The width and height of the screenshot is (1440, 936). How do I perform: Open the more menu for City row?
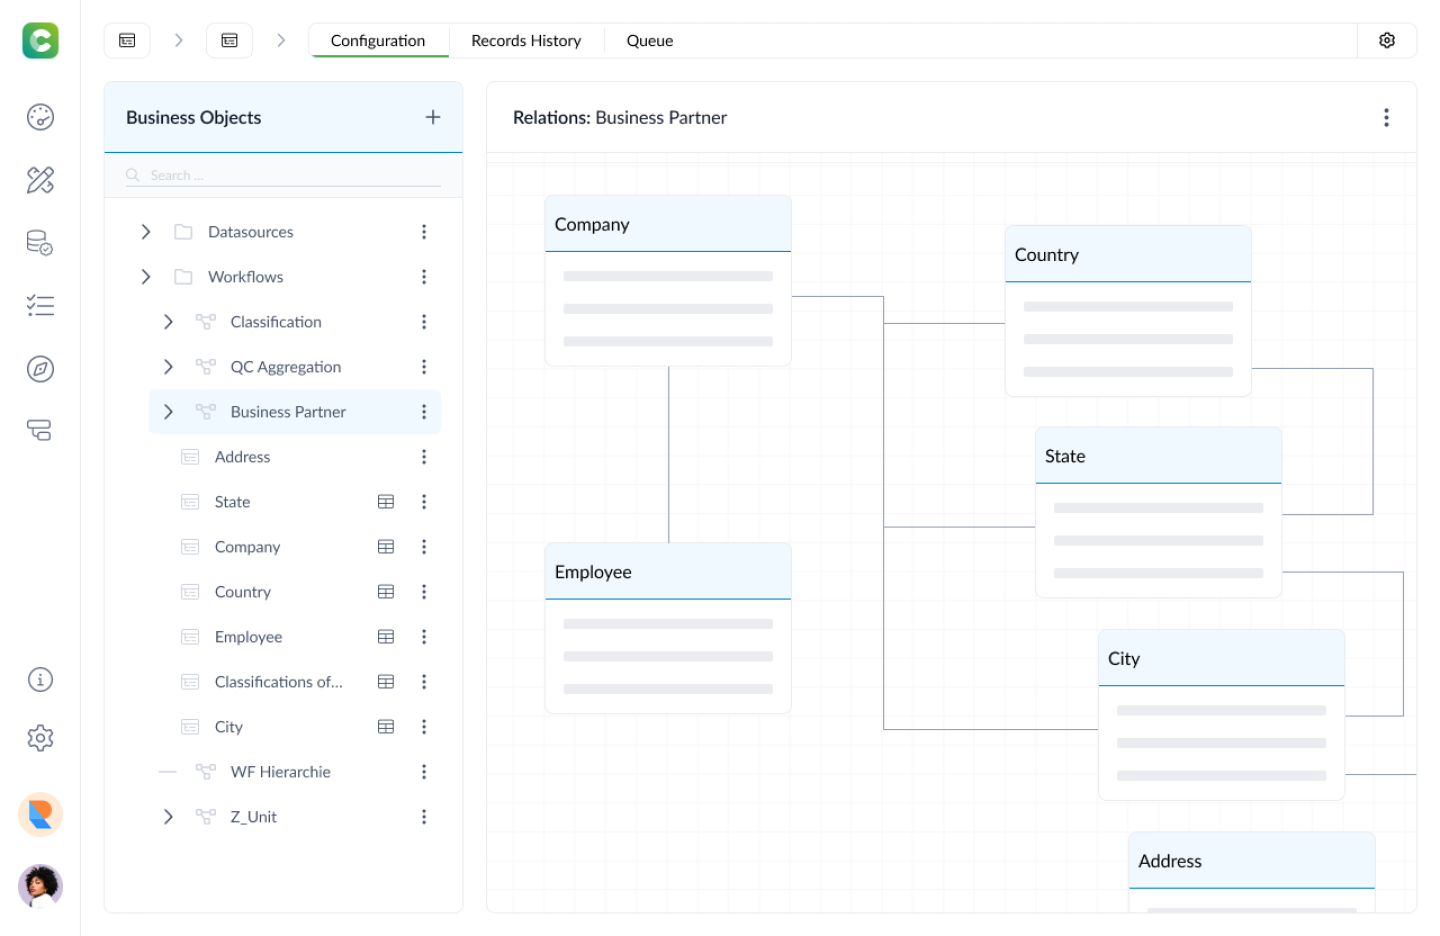pyautogui.click(x=424, y=727)
